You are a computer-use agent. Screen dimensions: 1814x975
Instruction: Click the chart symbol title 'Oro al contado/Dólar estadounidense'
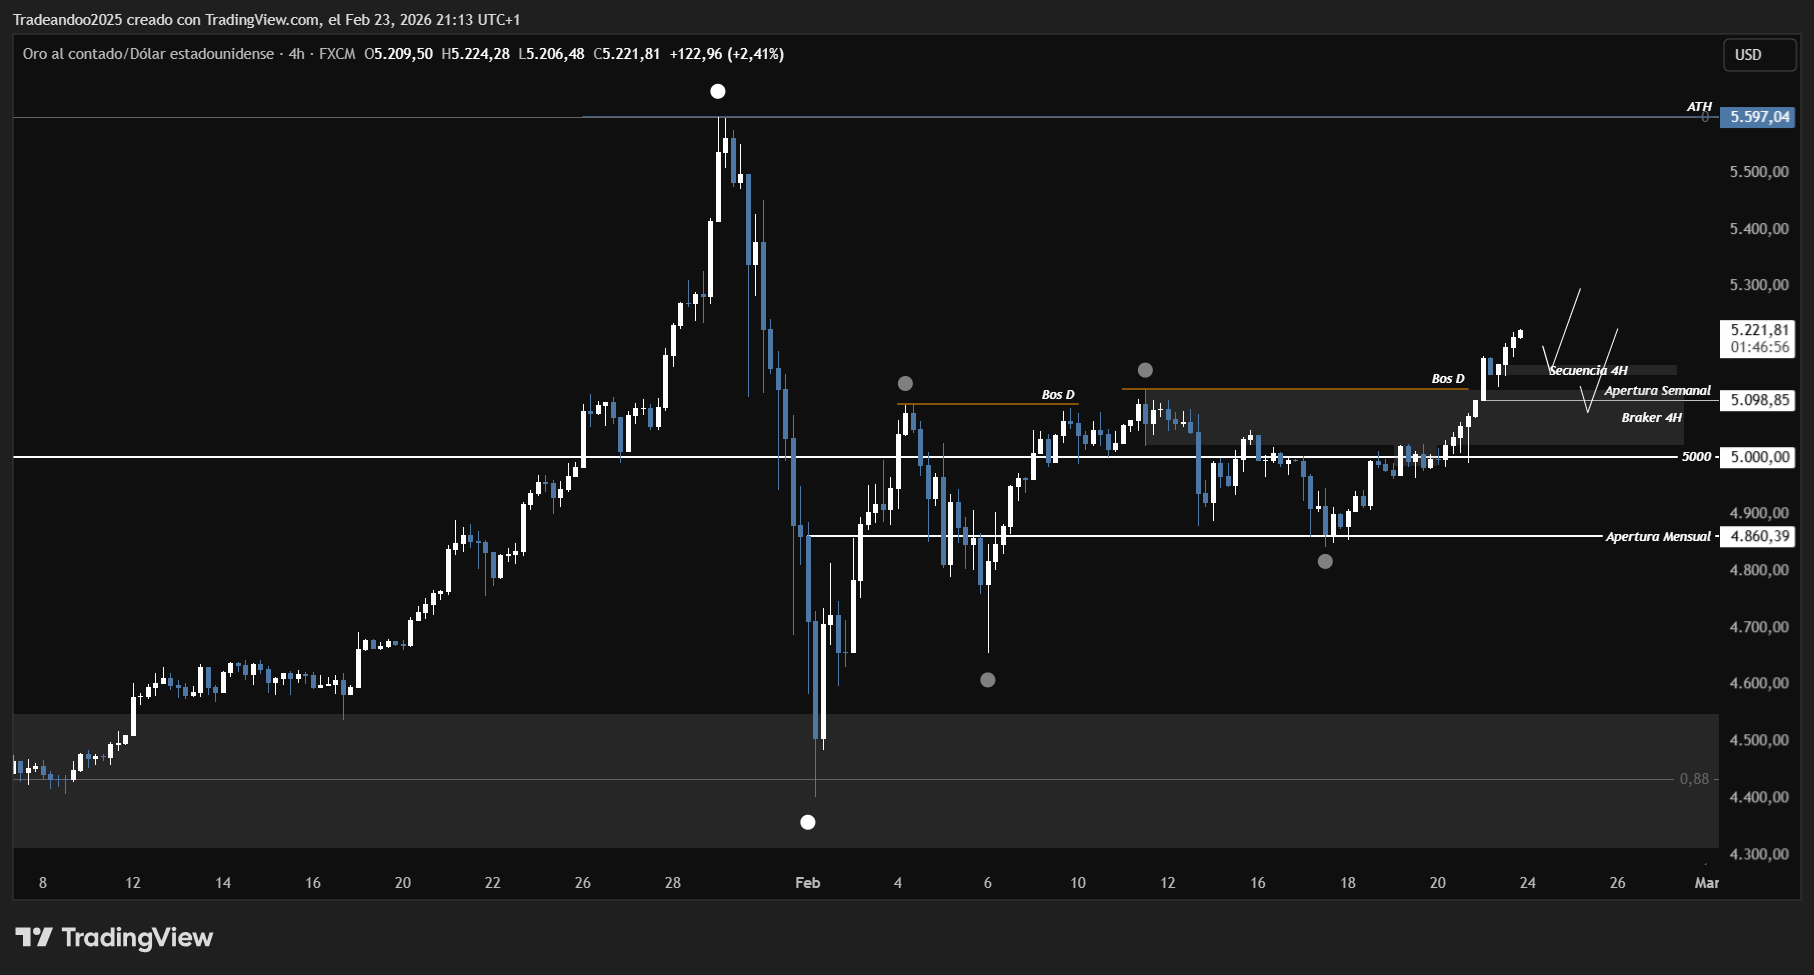[148, 54]
